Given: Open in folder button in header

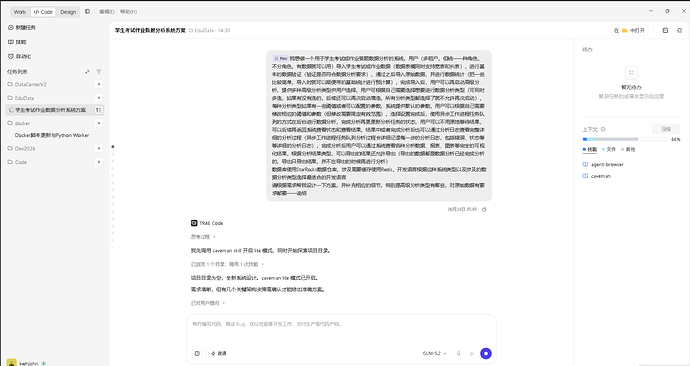Looking at the screenshot, I should pos(629,30).
